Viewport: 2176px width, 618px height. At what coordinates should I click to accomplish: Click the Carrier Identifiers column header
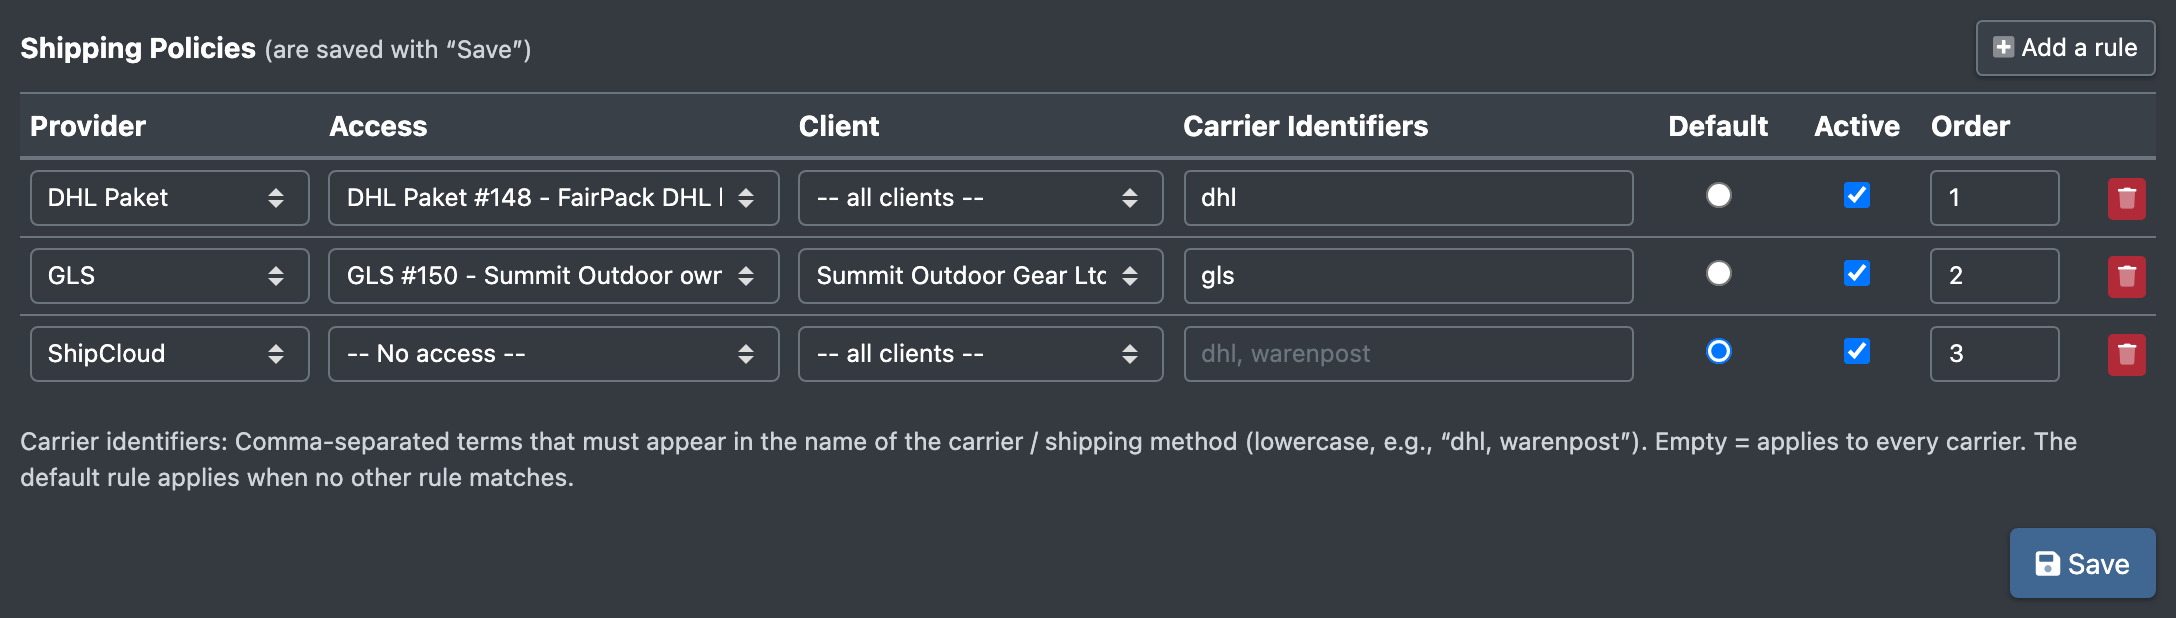[x=1305, y=126]
